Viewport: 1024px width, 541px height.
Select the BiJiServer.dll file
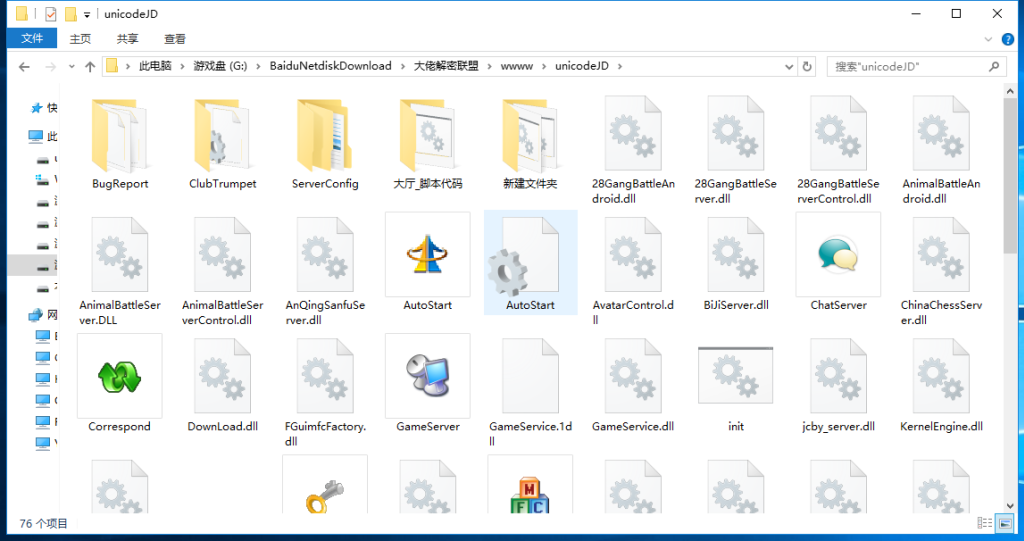(735, 264)
